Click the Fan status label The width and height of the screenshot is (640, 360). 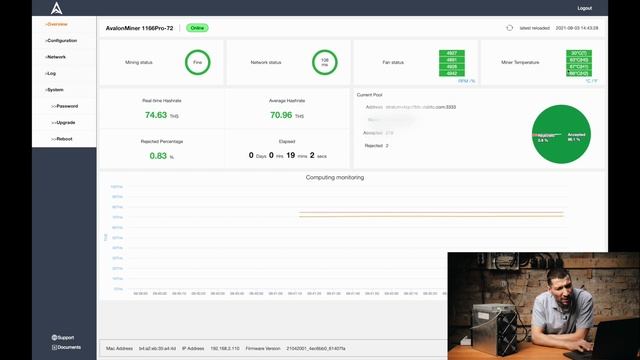pos(393,62)
